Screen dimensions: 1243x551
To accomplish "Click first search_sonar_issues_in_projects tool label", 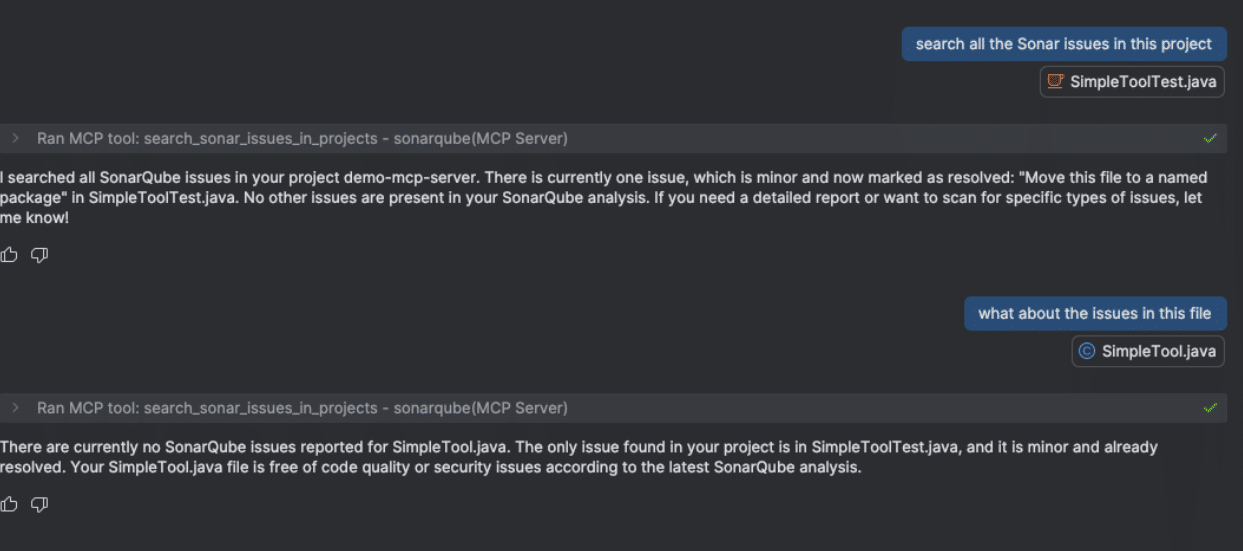I will click(x=264, y=138).
